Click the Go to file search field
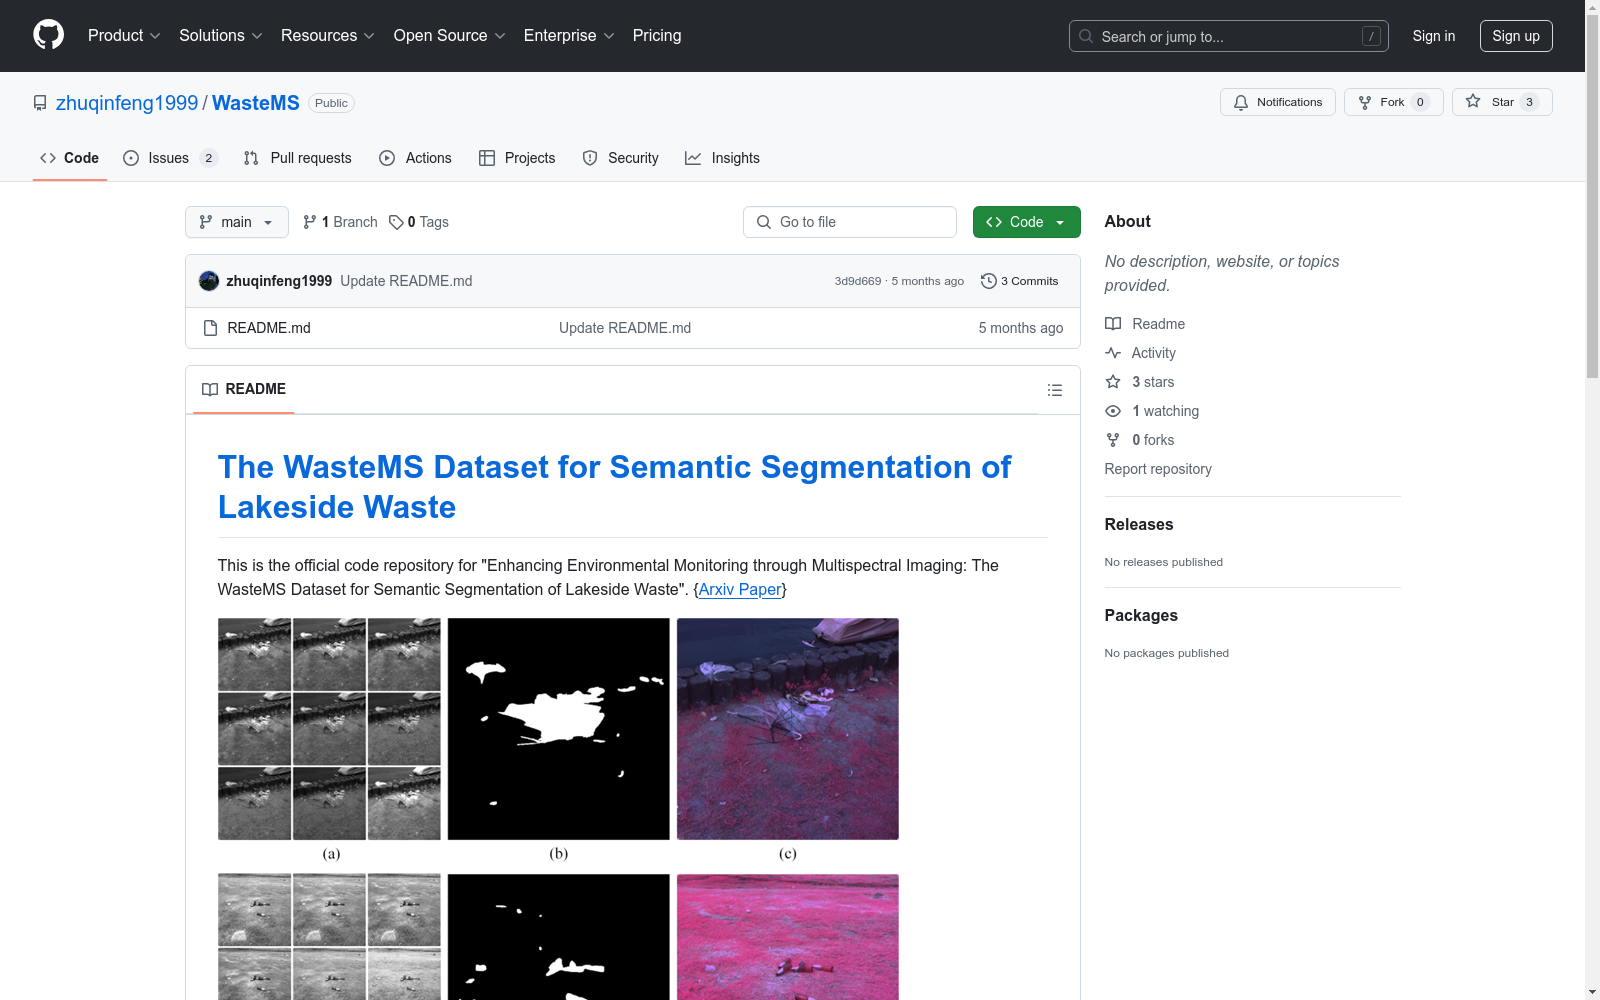The width and height of the screenshot is (1600, 1000). pos(850,222)
